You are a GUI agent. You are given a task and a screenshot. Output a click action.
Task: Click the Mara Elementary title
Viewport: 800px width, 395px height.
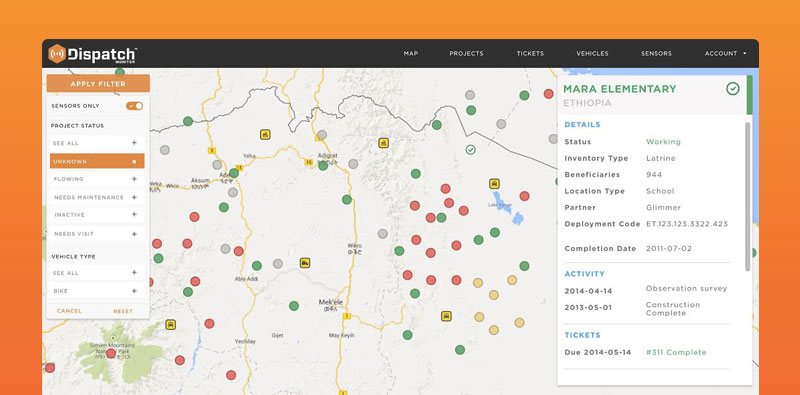(x=619, y=89)
